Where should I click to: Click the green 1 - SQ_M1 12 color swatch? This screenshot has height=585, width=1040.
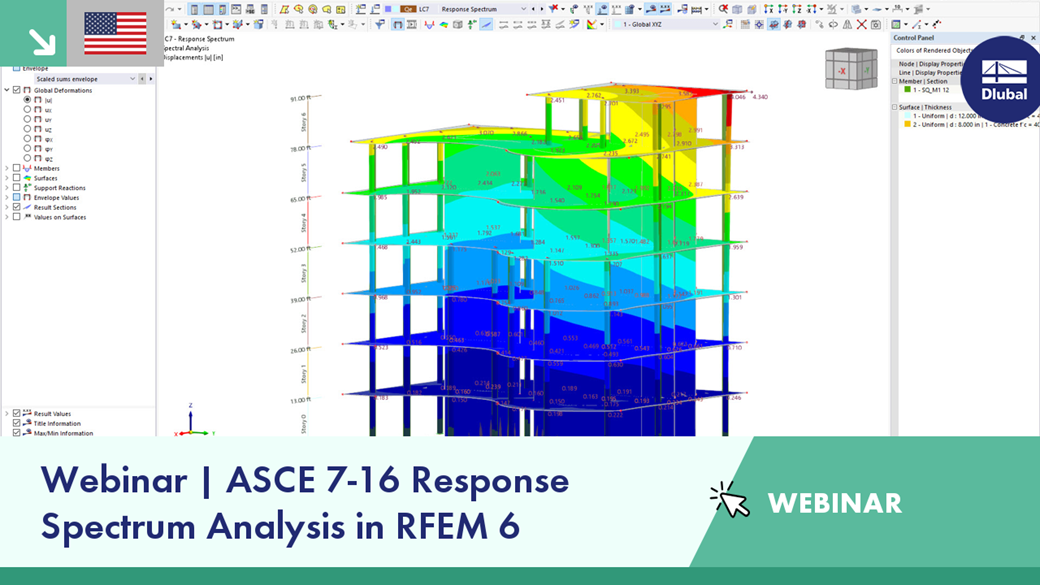907,90
